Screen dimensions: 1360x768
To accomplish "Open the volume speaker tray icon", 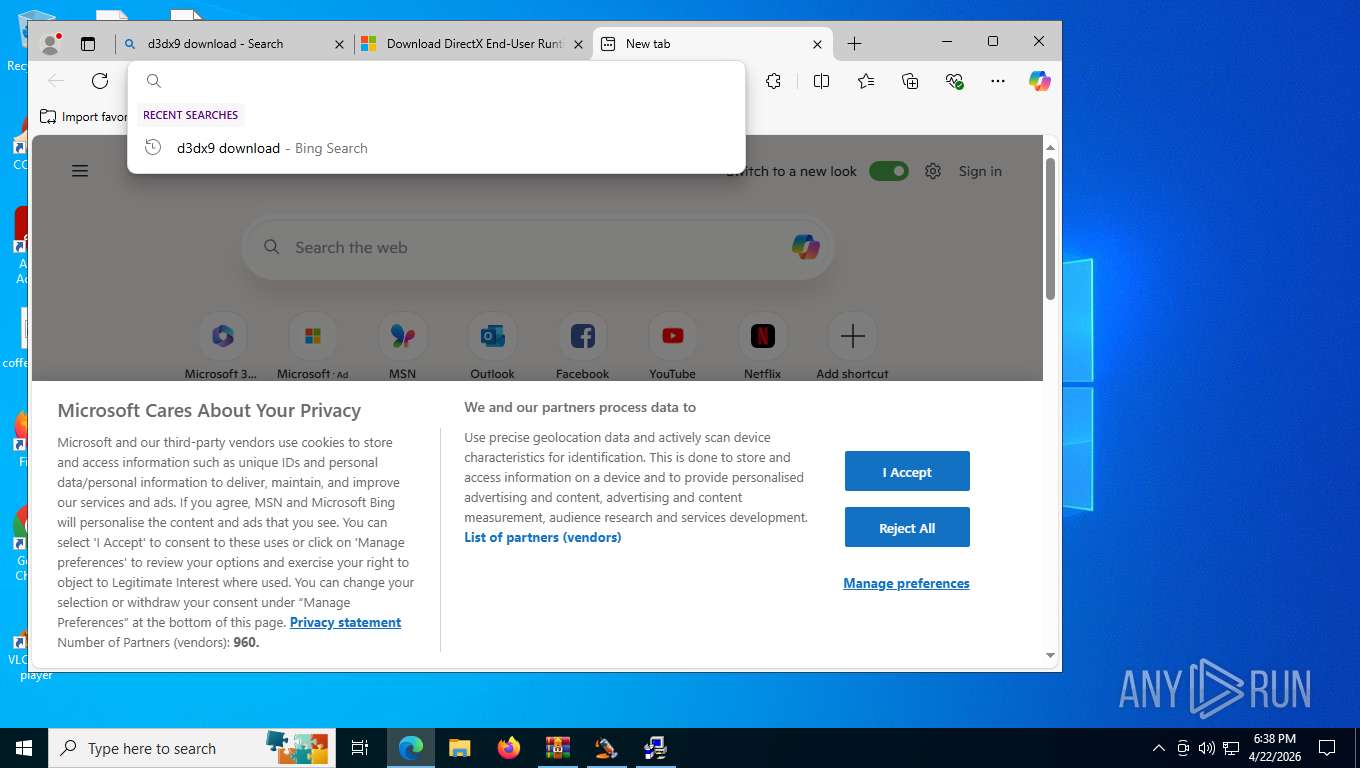I will point(1207,748).
